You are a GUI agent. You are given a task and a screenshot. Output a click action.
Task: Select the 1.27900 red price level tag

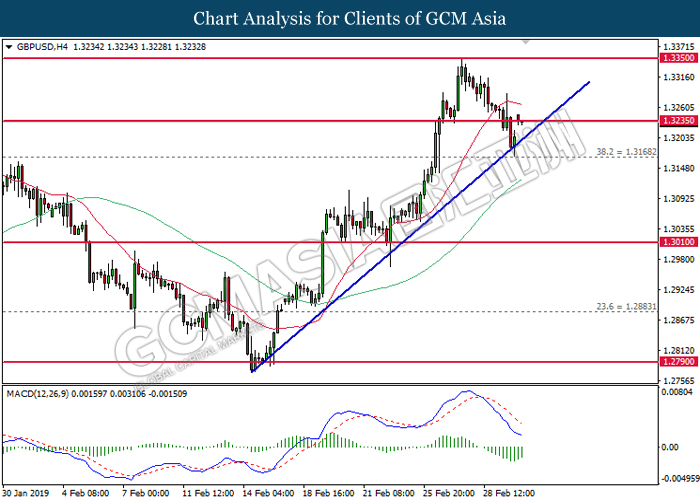coord(679,362)
